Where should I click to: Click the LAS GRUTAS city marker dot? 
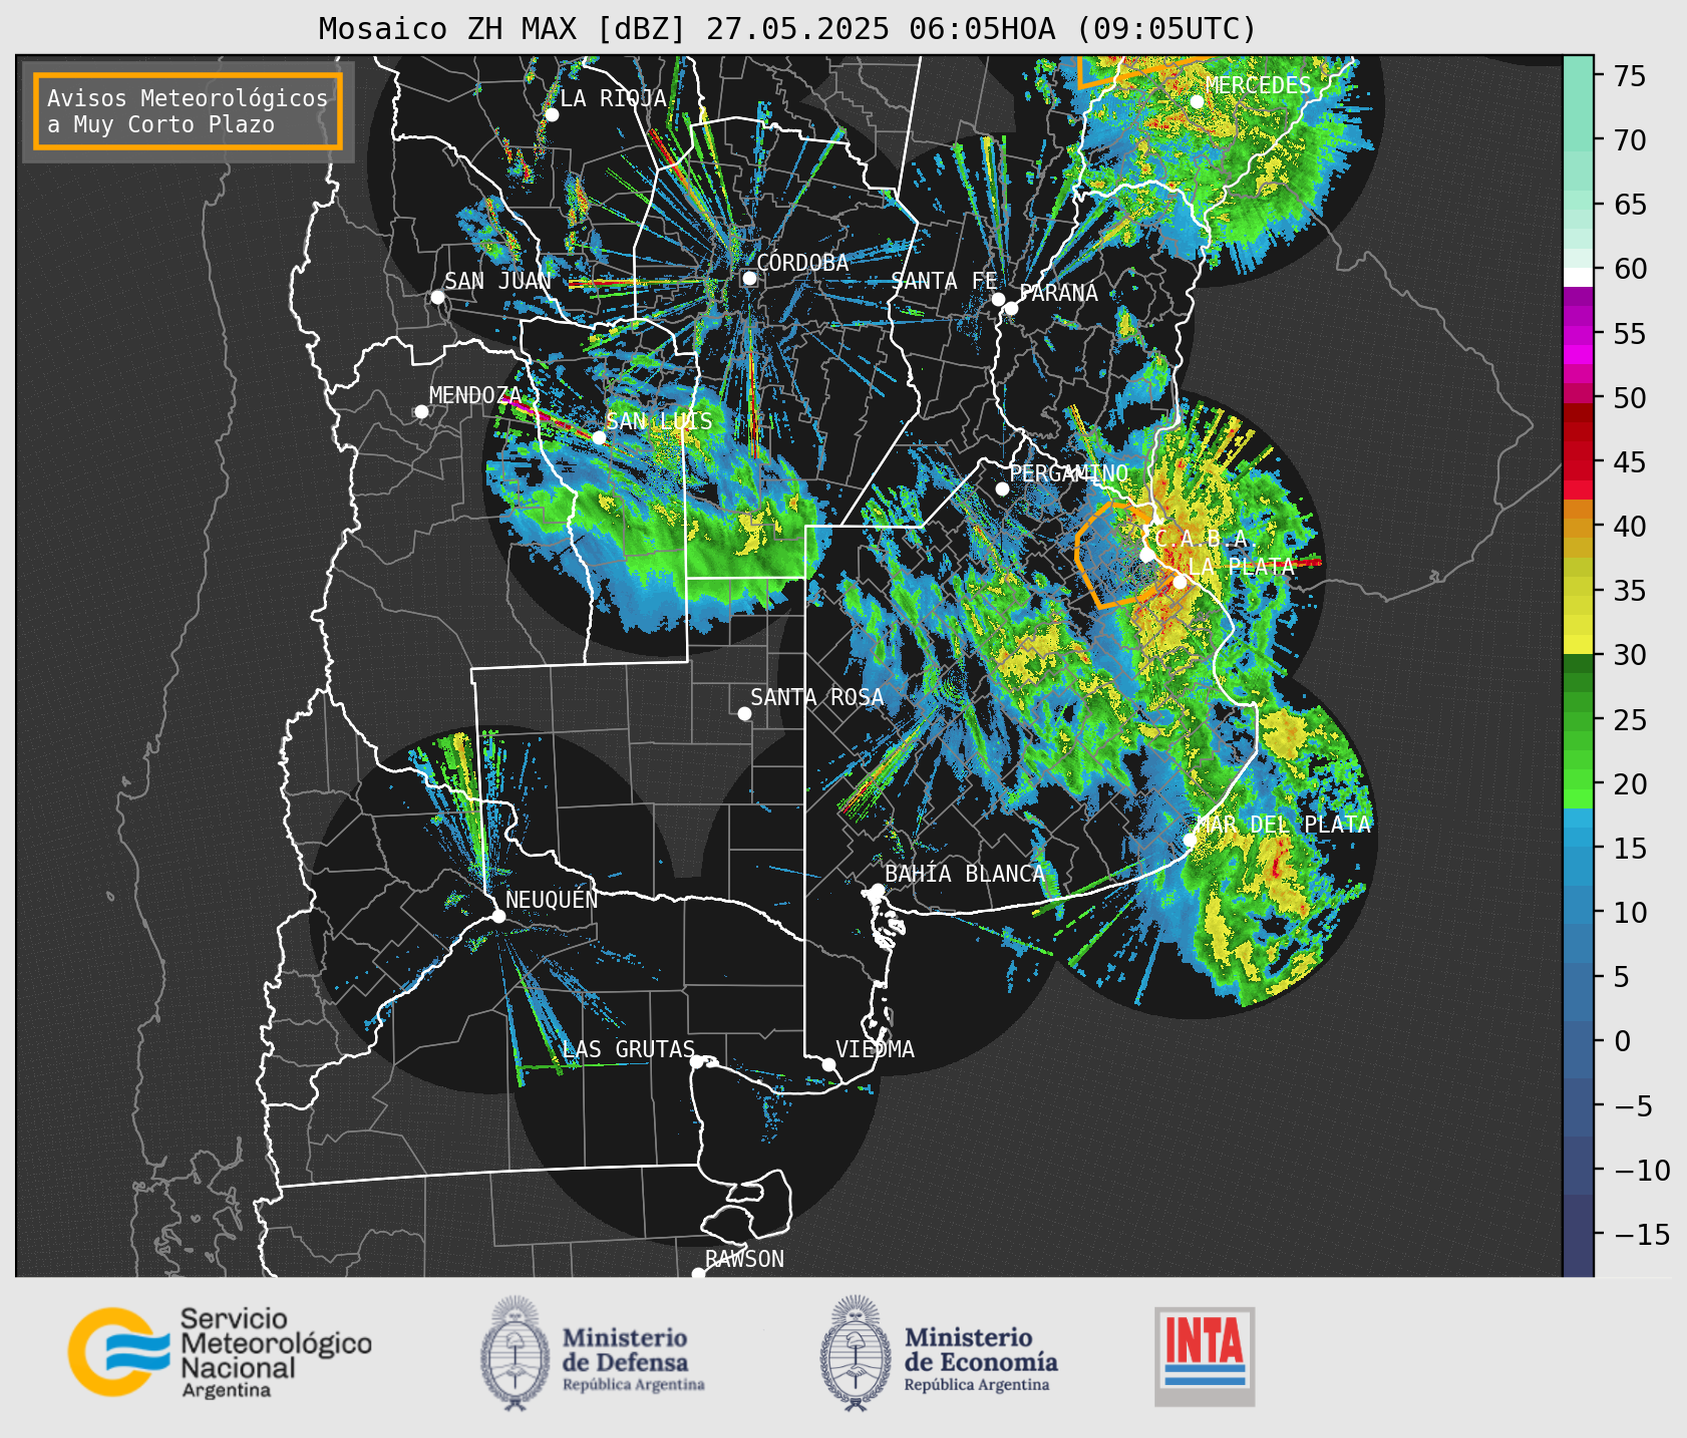click(697, 1061)
